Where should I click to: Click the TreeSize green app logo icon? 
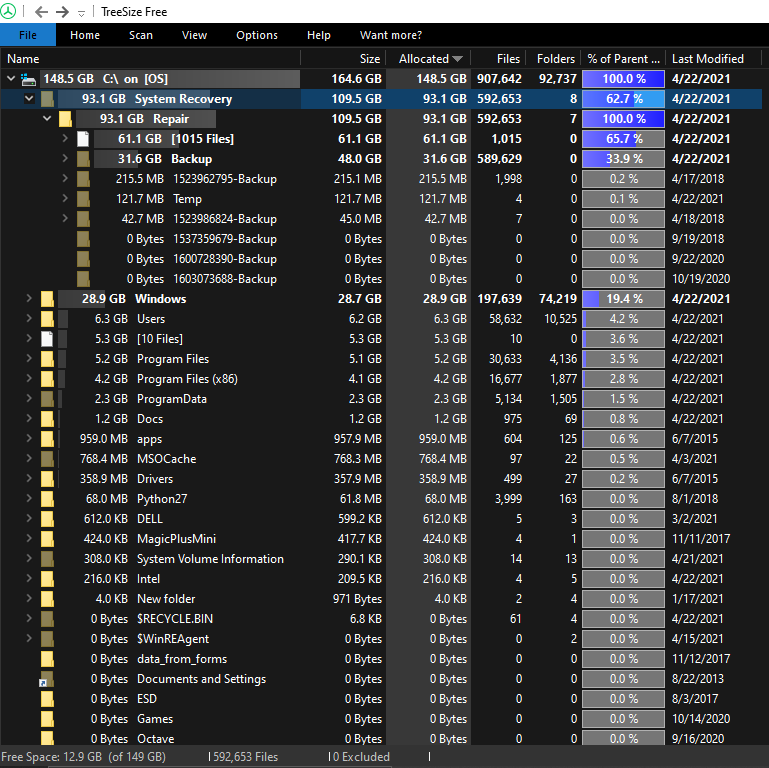[x=7, y=11]
